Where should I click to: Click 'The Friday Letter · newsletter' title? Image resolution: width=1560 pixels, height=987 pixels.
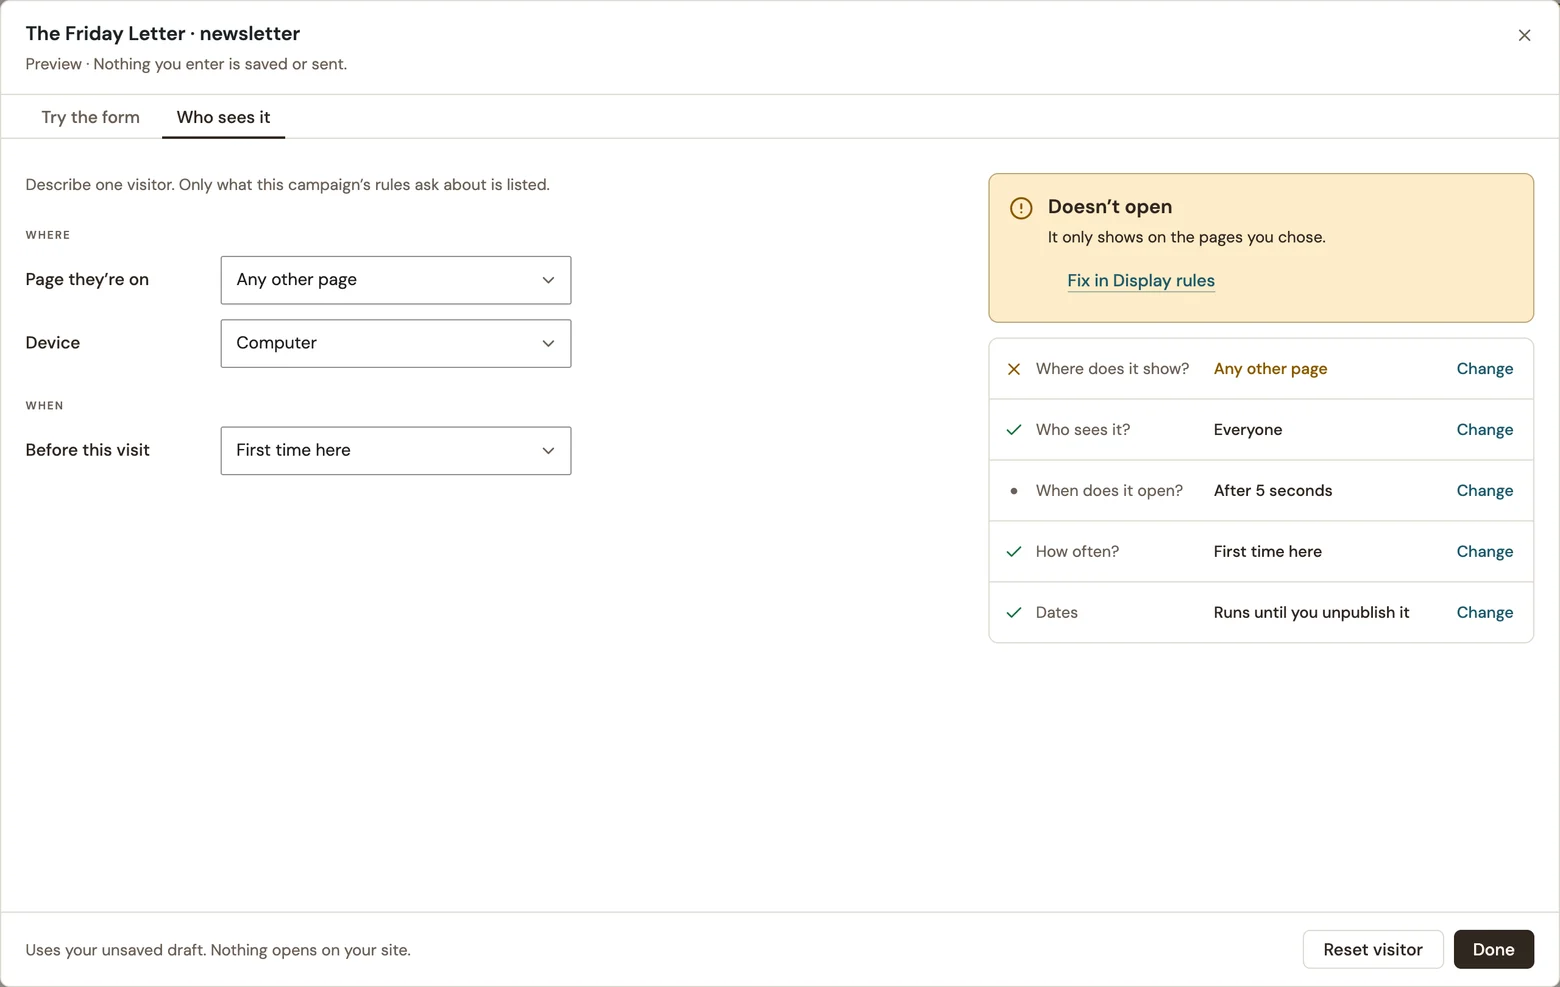point(163,33)
